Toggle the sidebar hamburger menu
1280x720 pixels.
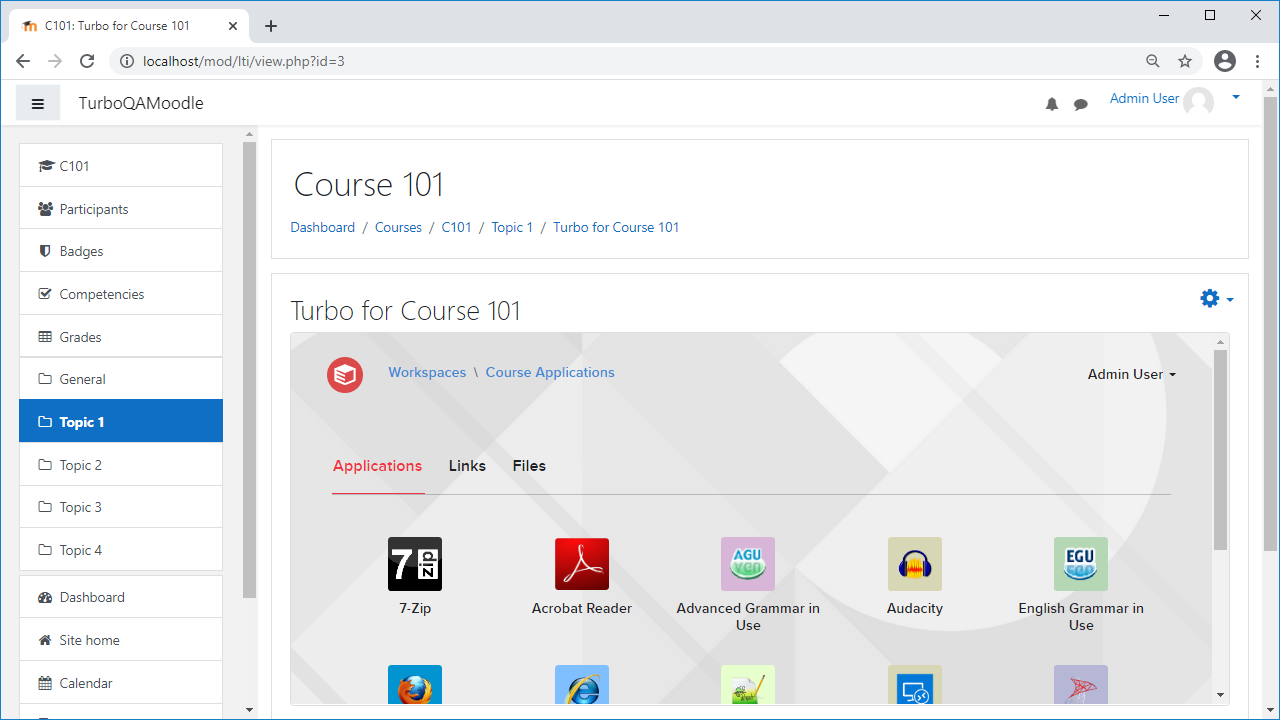click(x=38, y=102)
